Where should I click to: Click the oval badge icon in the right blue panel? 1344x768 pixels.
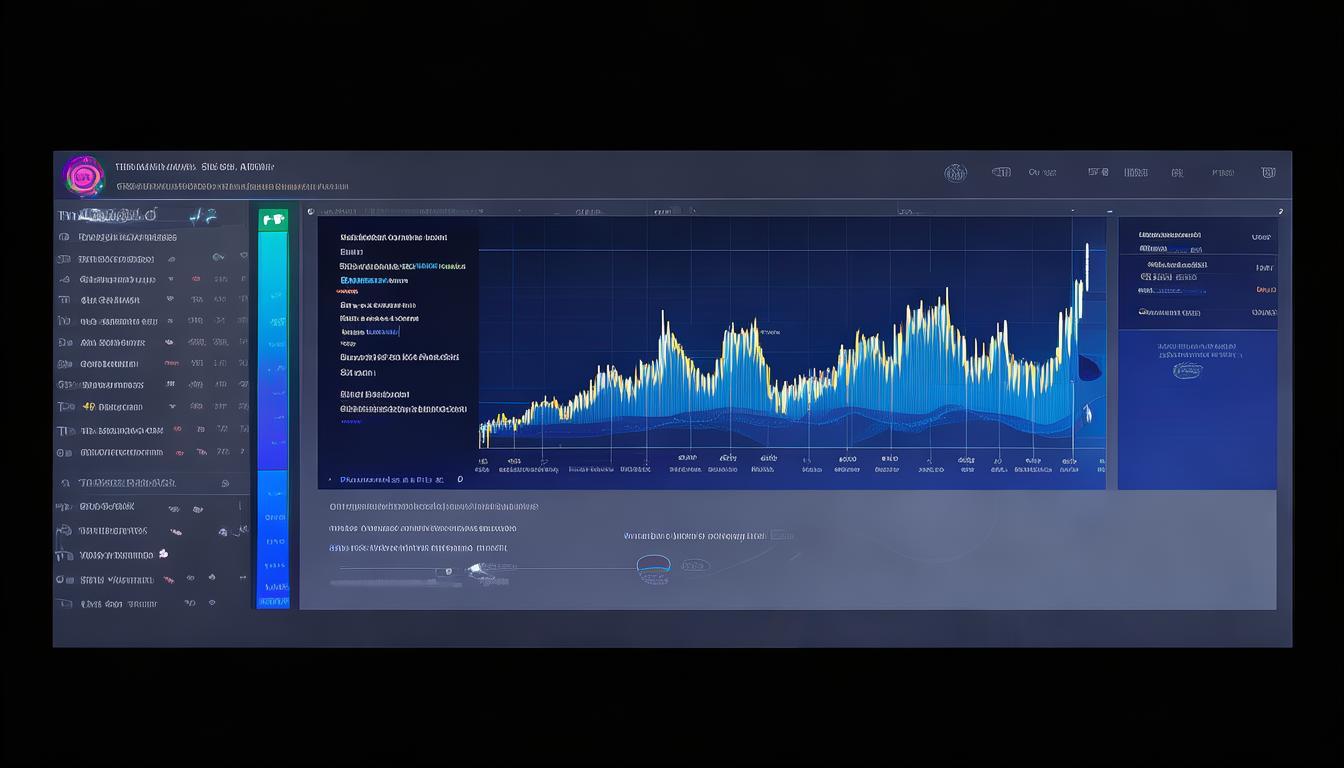click(1187, 371)
